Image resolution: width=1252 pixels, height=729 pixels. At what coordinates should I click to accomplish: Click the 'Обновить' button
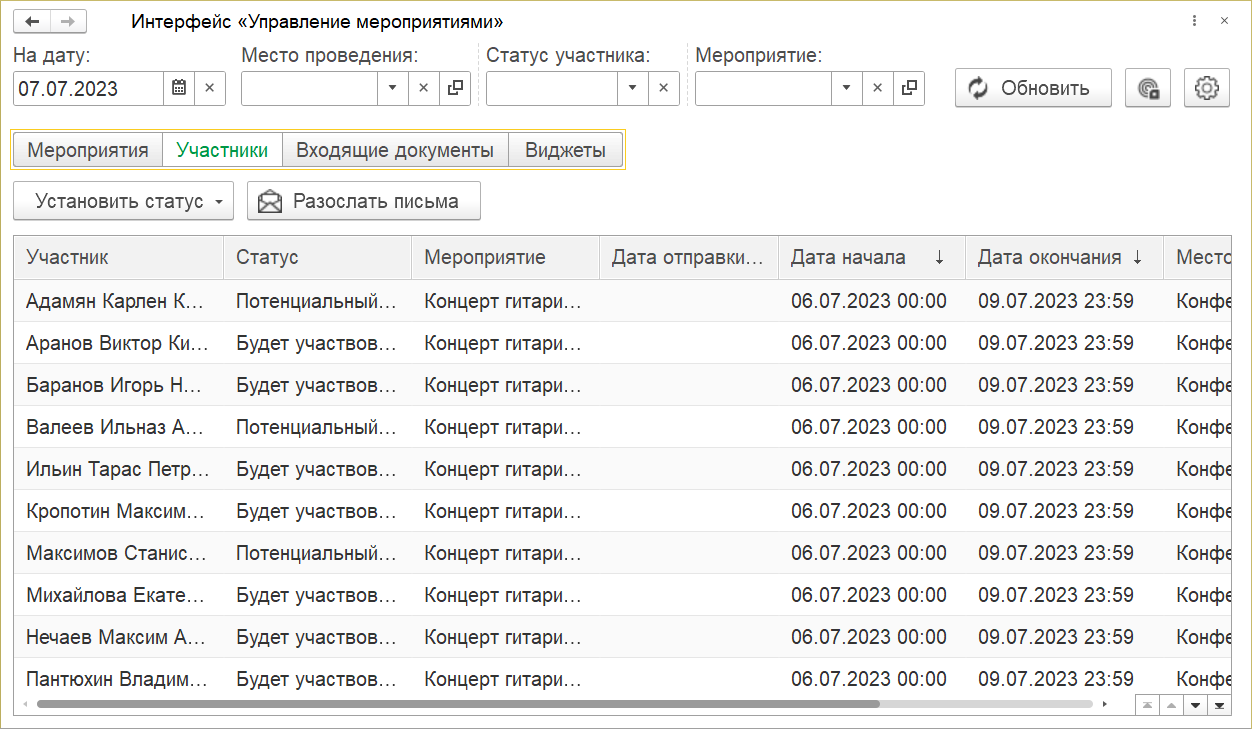pyautogui.click(x=1033, y=88)
